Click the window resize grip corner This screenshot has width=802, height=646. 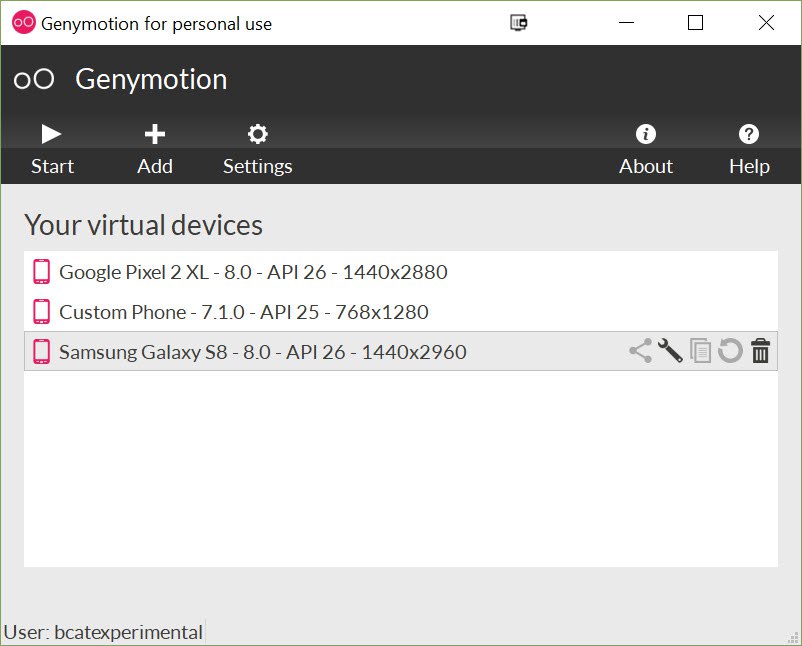[793, 637]
